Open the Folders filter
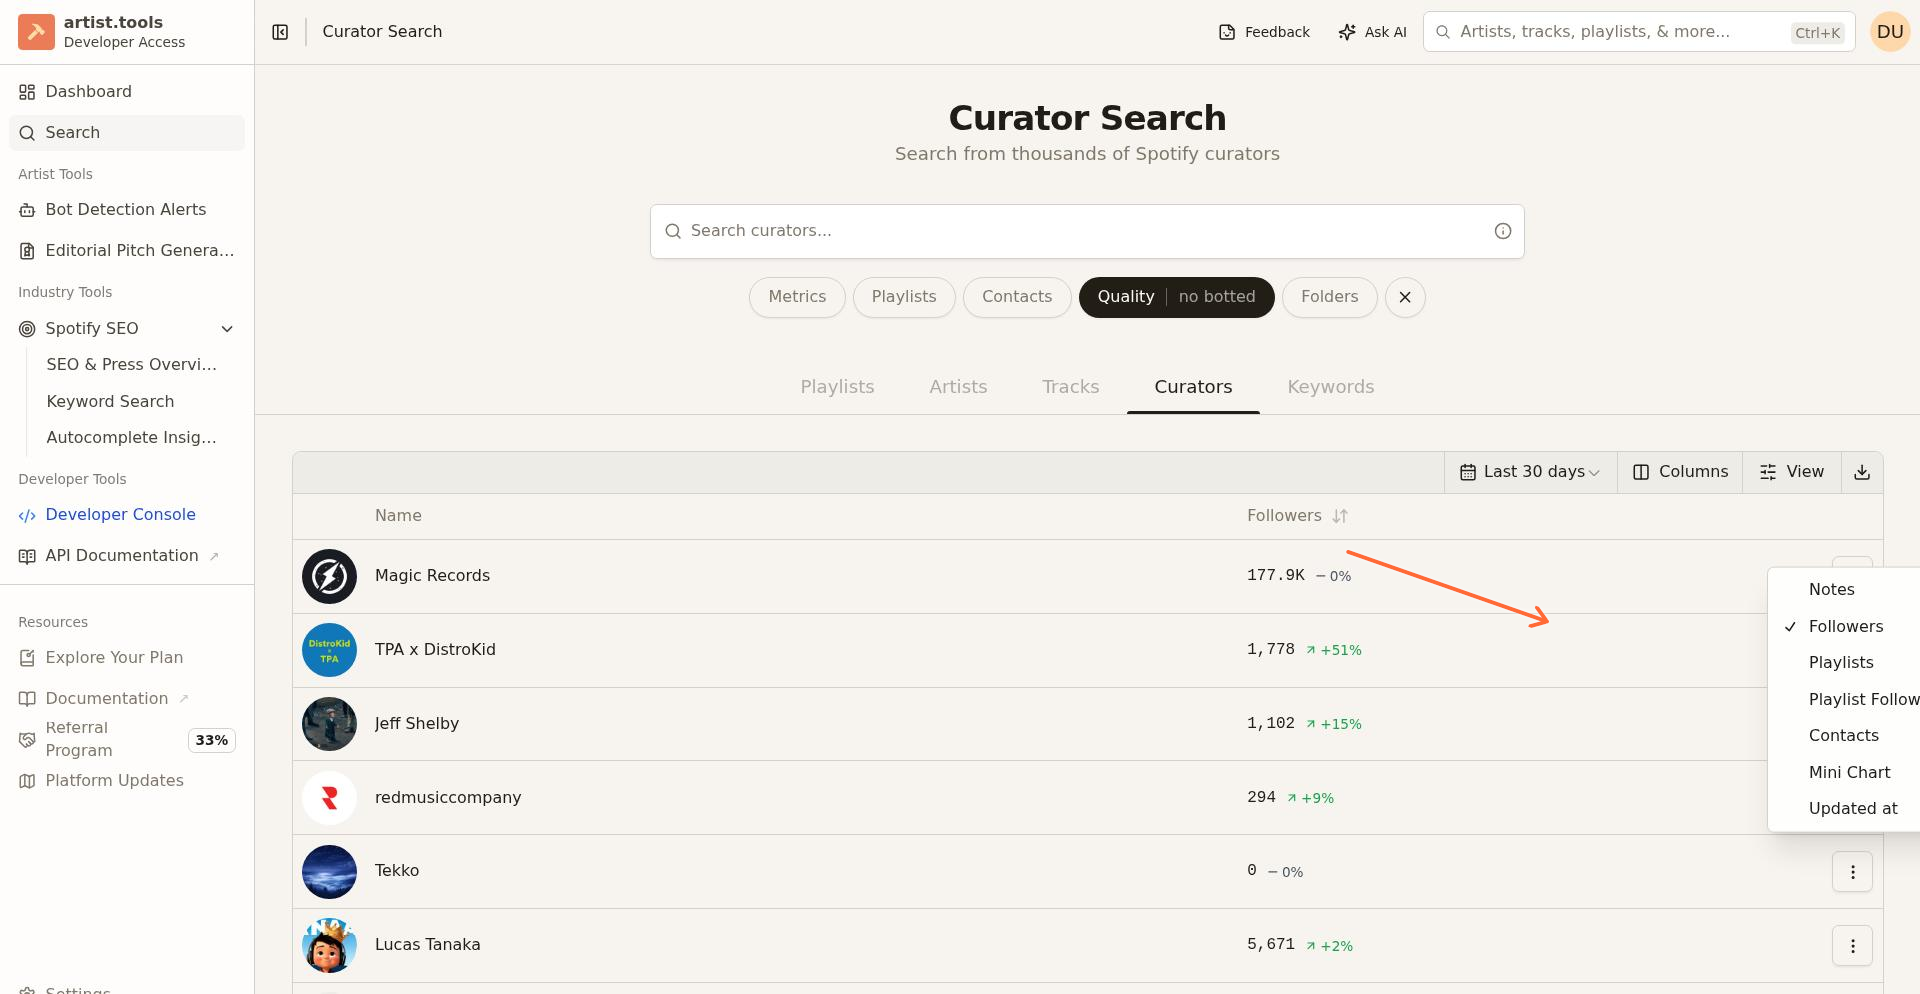The width and height of the screenshot is (1920, 994). tap(1329, 297)
